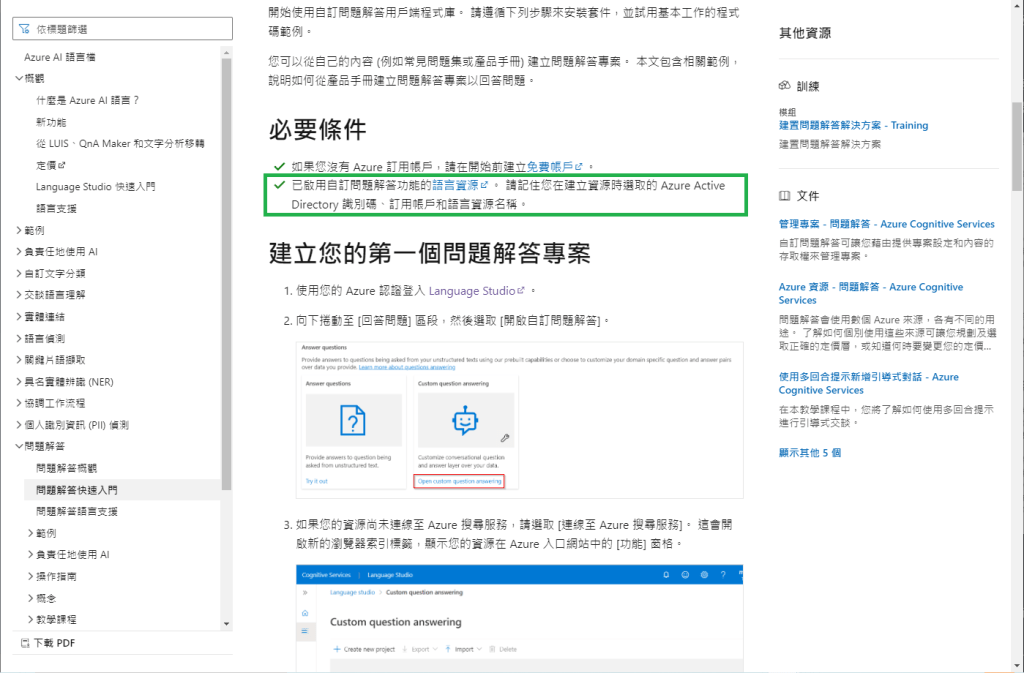Click the robot icon in Custom question answering card
The width and height of the screenshot is (1024, 673).
click(465, 421)
